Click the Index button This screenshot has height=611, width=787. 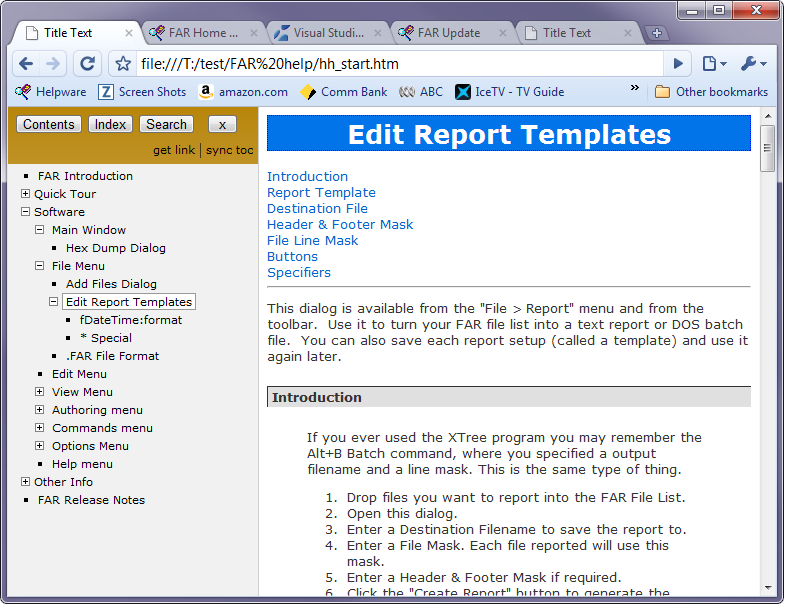[x=110, y=125]
